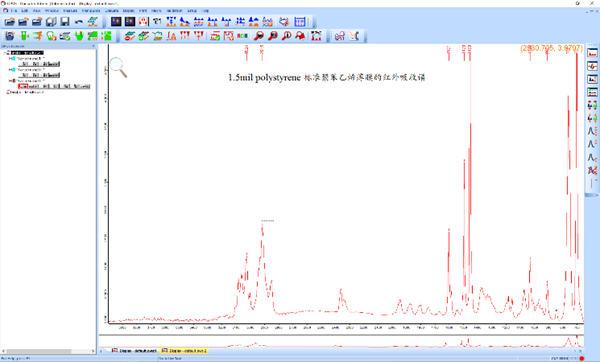Toggle the red-highlighted data block in browser tree
The width and height of the screenshot is (600, 362).
23,86
